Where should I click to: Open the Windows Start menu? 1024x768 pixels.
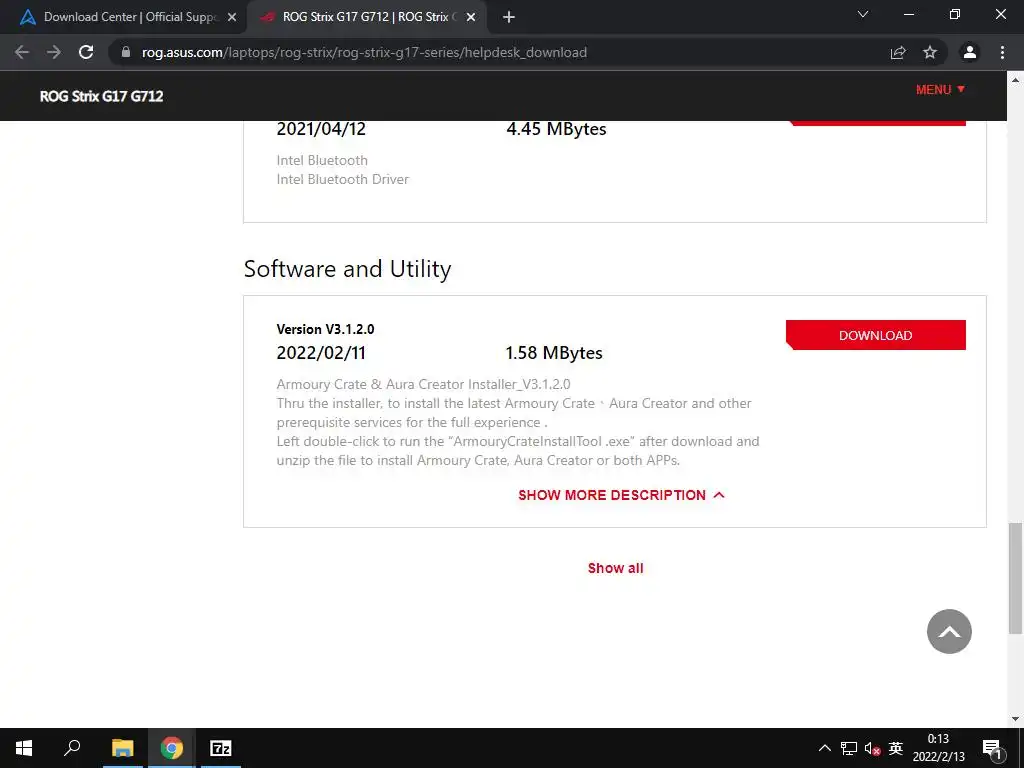(24, 748)
